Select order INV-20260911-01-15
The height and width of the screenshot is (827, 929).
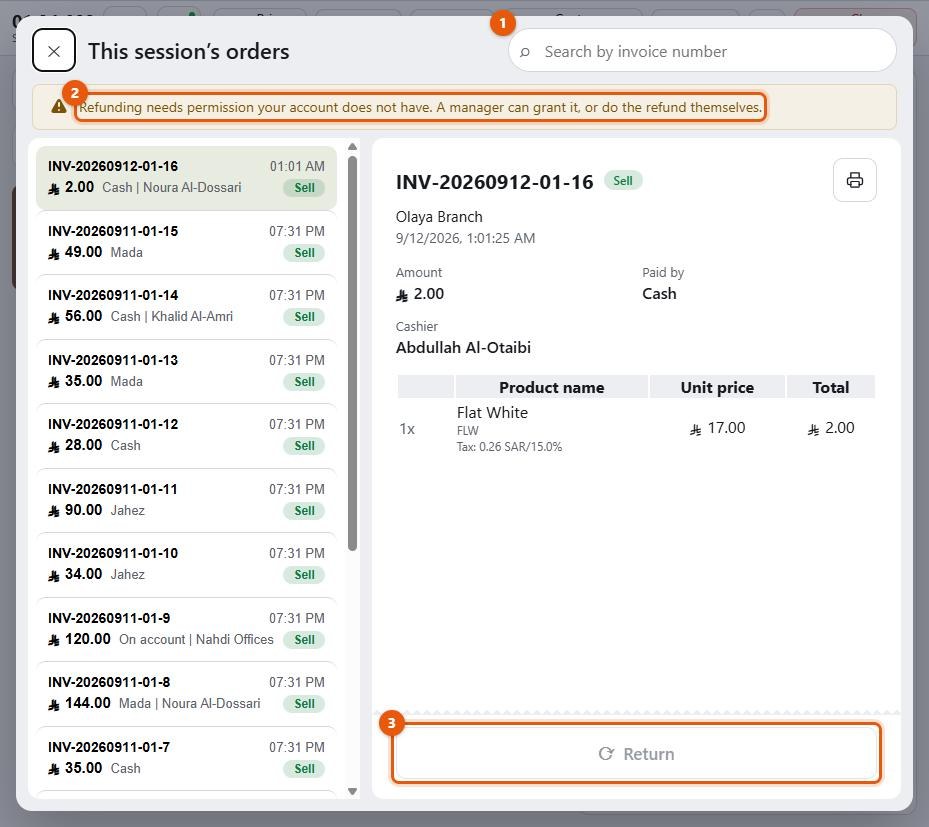point(186,242)
